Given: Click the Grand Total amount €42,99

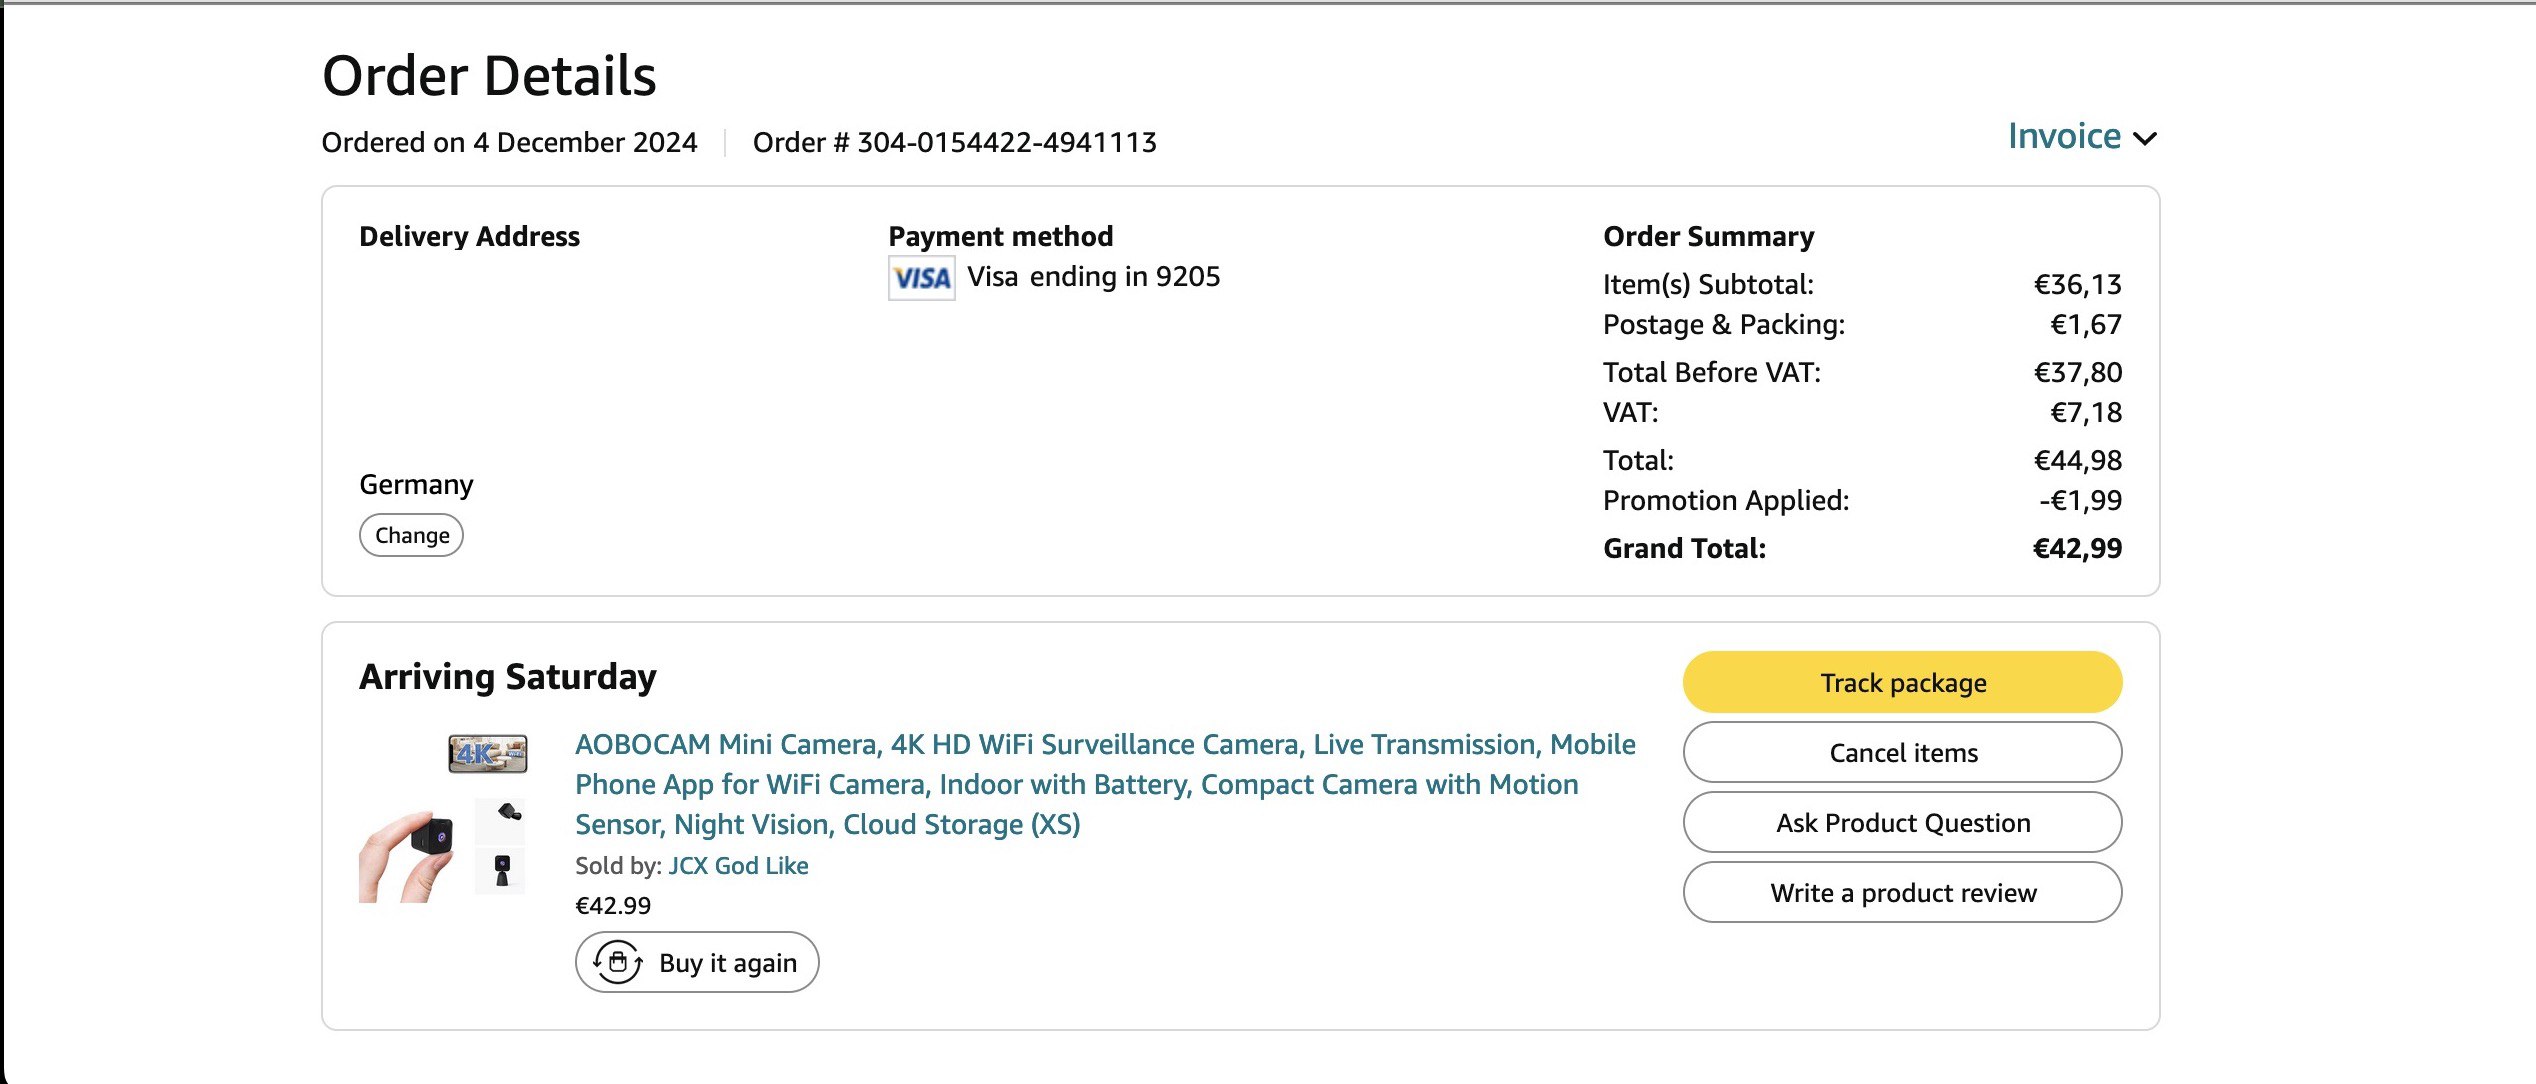Looking at the screenshot, I should tap(2077, 548).
